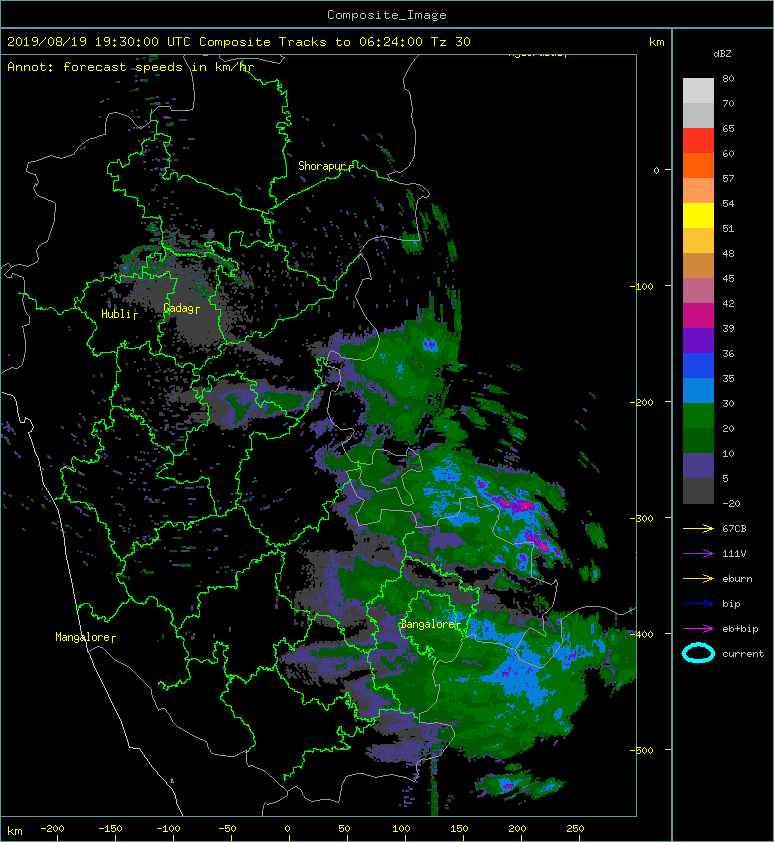The height and width of the screenshot is (842, 774).
Task: Click the 'current' legend label
Action: point(743,654)
